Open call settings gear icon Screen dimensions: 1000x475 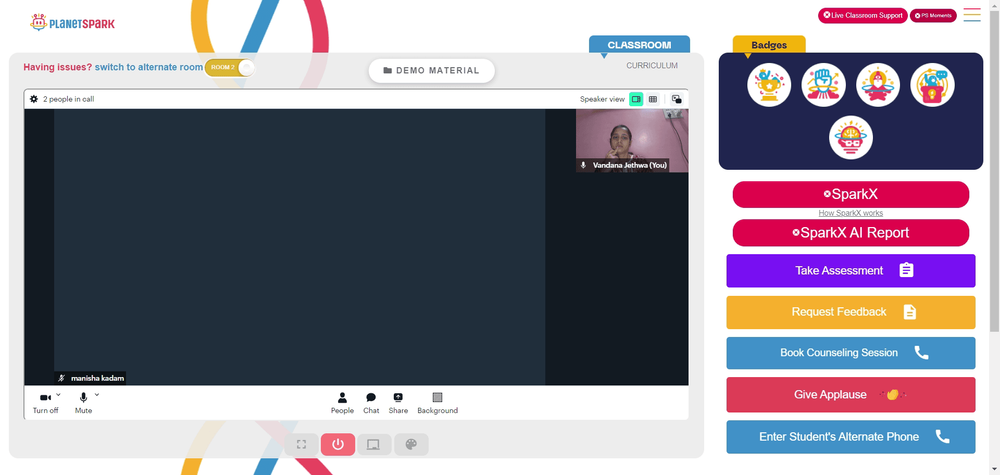point(34,99)
